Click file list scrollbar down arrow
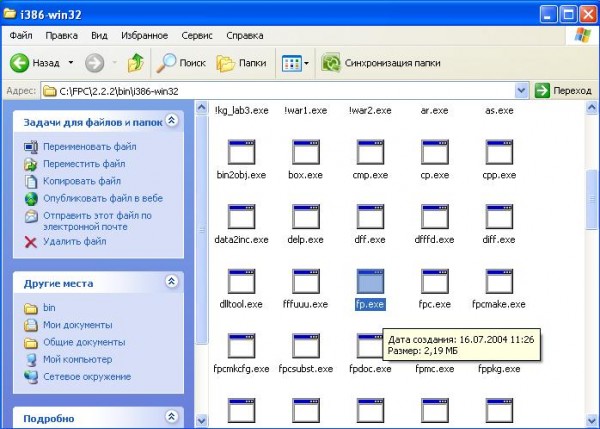 coord(592,421)
